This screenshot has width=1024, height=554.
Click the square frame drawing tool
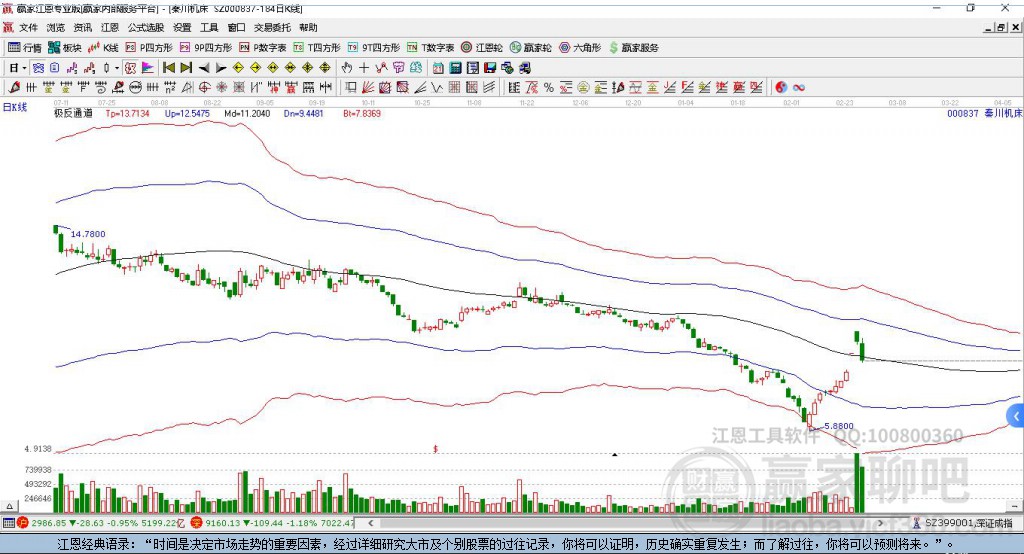click(351, 88)
